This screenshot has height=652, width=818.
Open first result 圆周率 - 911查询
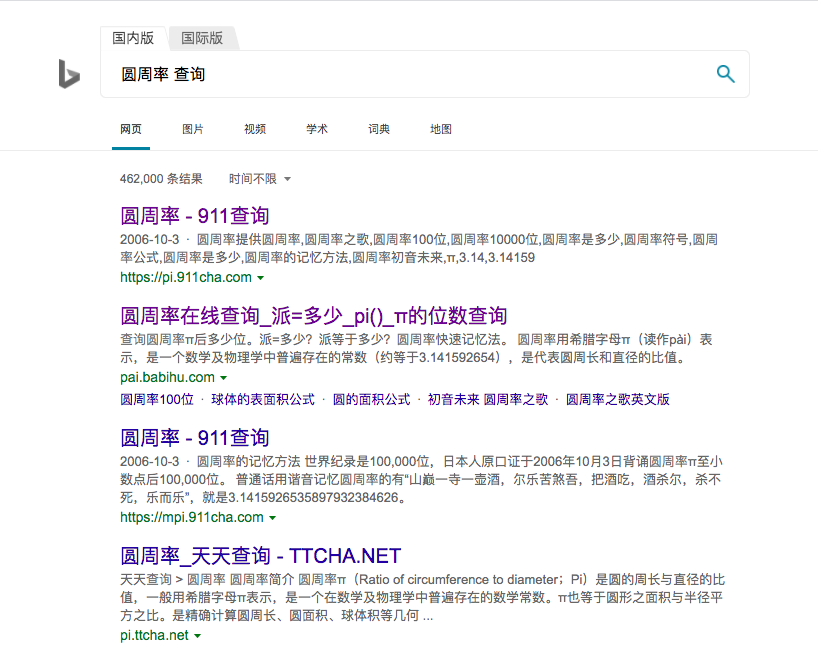[195, 216]
